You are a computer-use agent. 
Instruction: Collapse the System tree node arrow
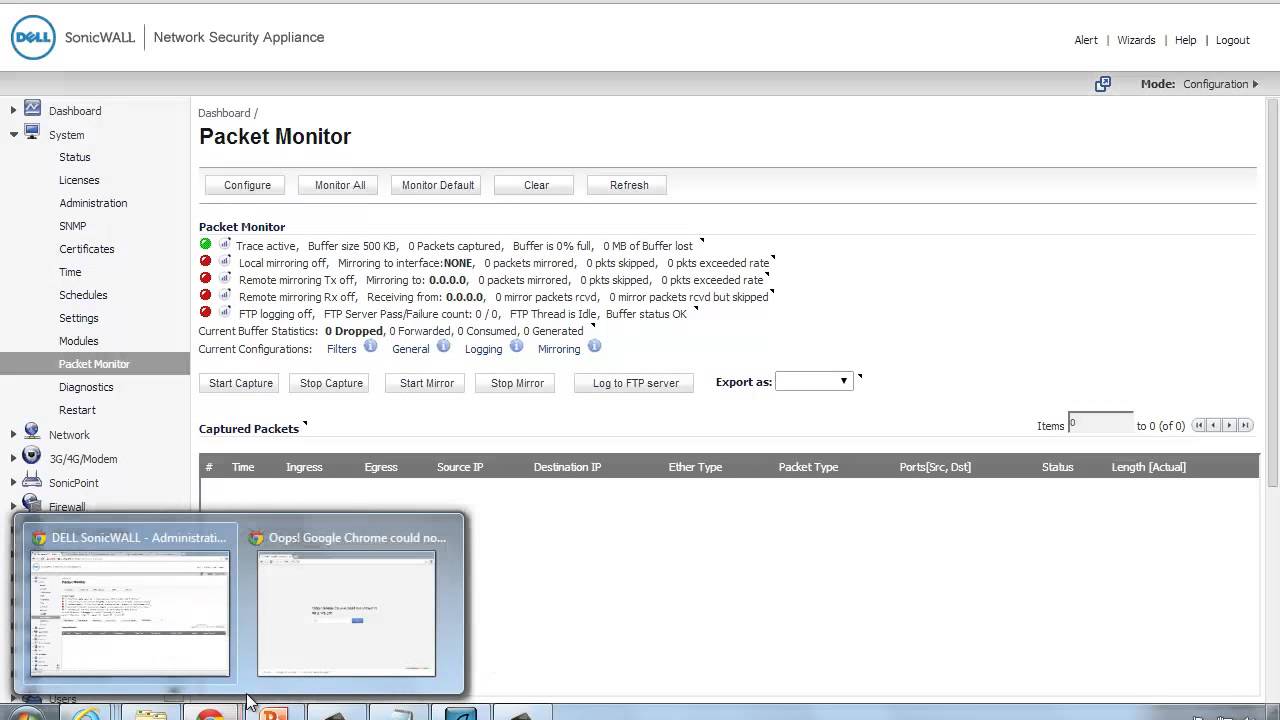(13, 134)
